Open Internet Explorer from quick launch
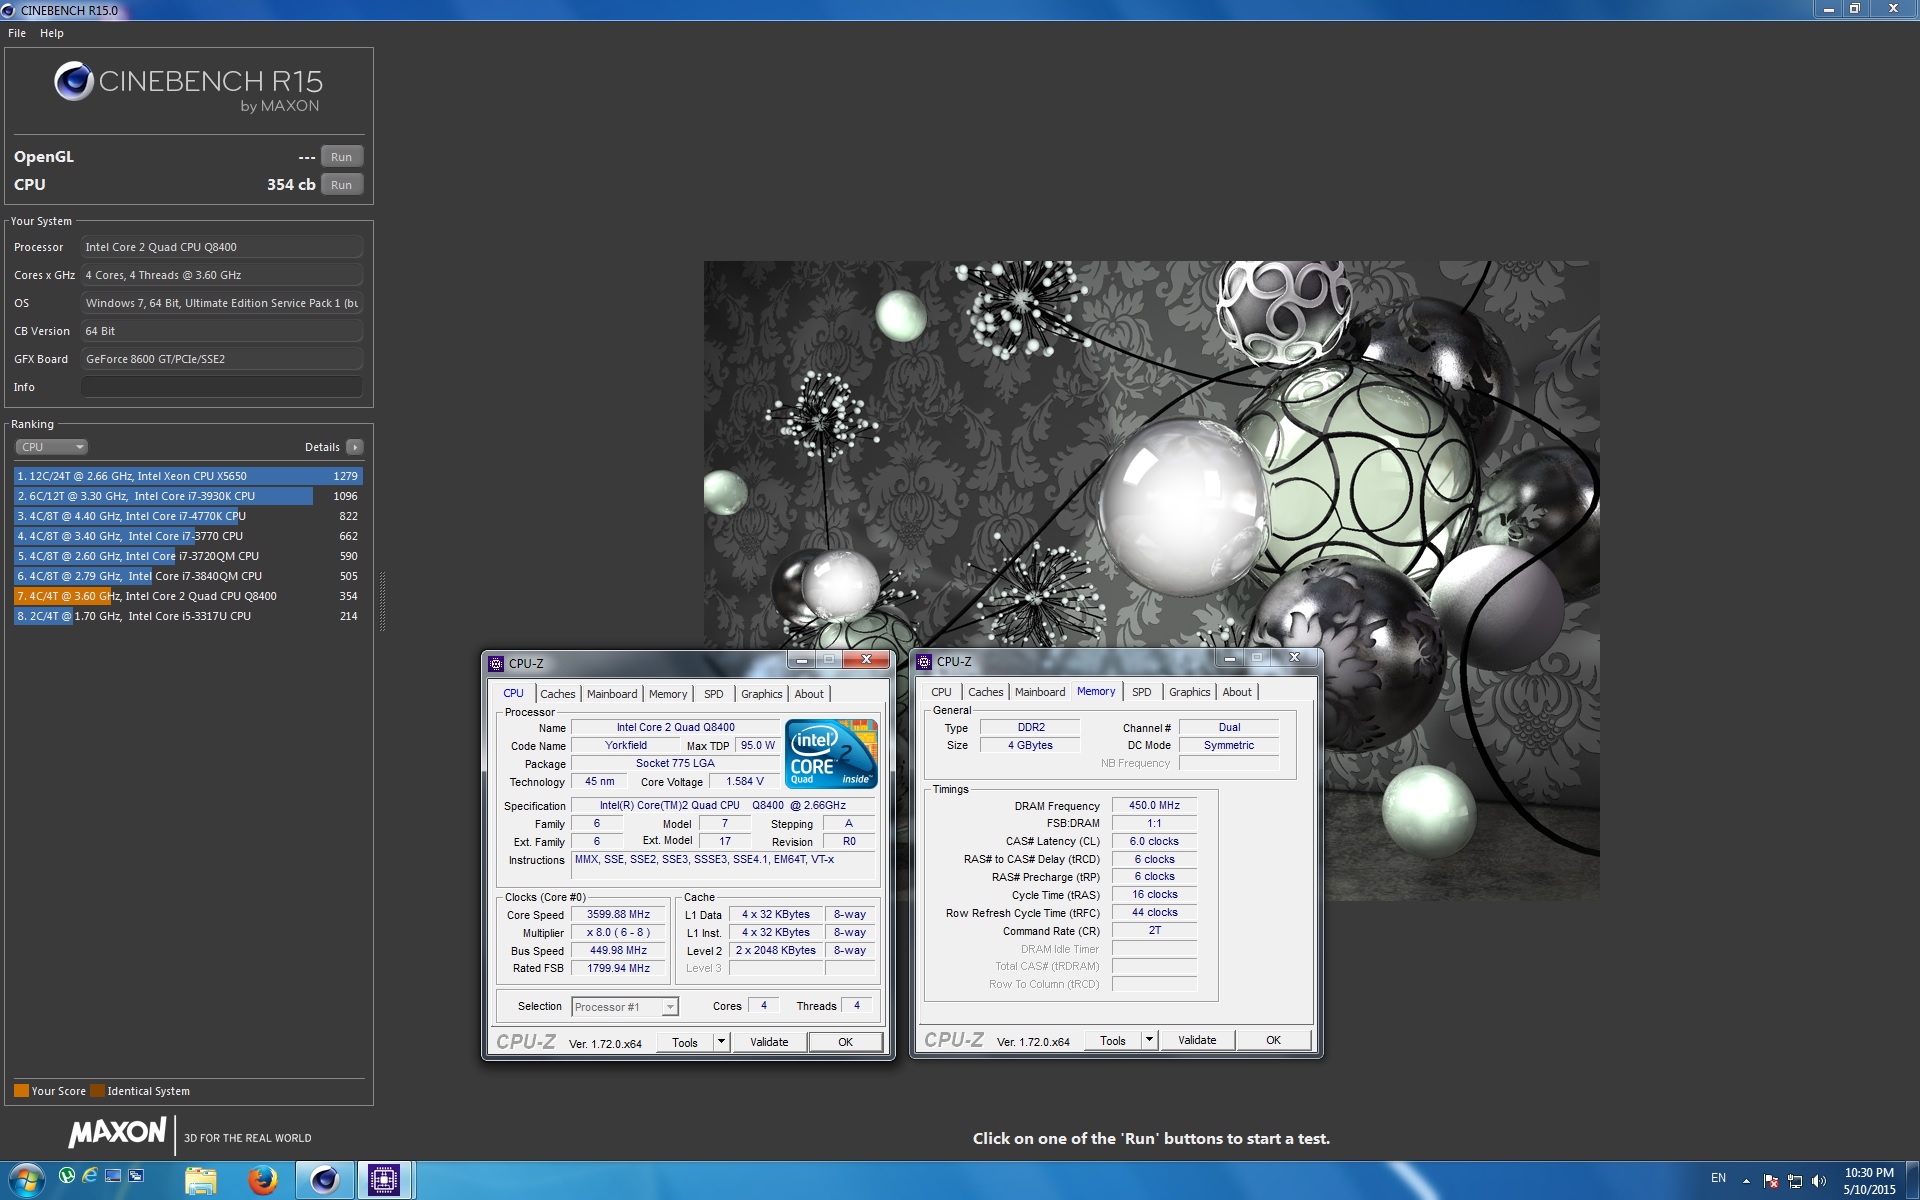Viewport: 1920px width, 1200px height. tap(90, 1175)
